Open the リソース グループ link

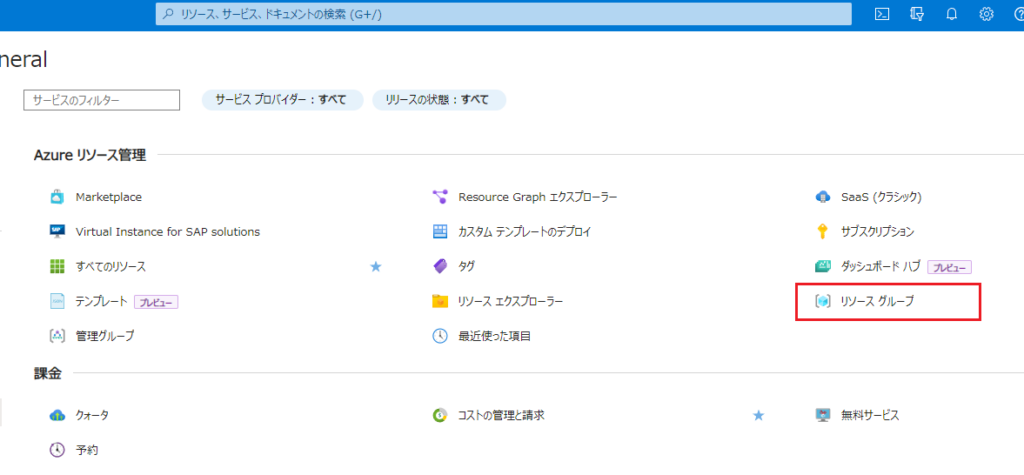tap(877, 301)
